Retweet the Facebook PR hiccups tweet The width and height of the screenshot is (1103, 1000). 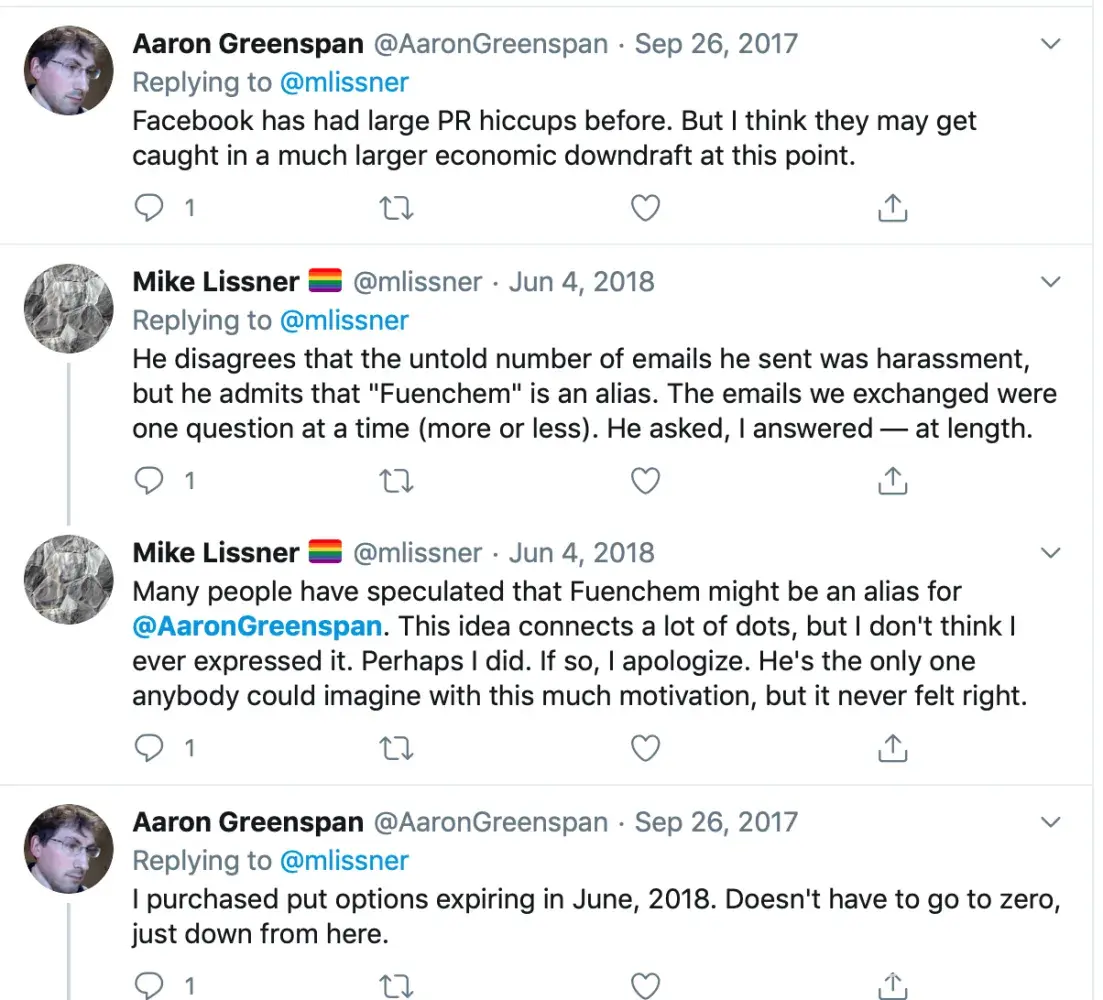[x=397, y=208]
